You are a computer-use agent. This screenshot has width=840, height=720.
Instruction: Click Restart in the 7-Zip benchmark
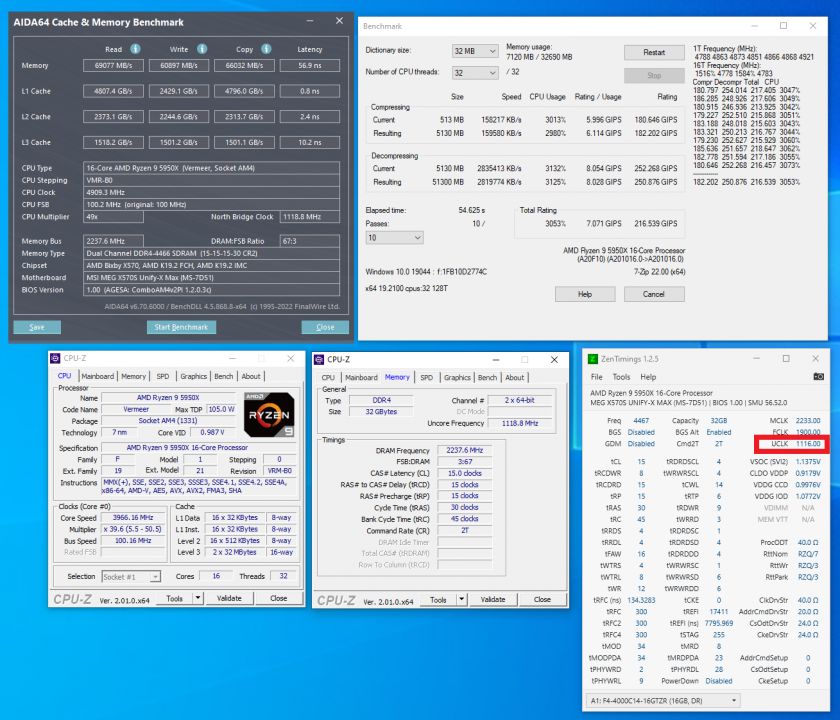654,52
